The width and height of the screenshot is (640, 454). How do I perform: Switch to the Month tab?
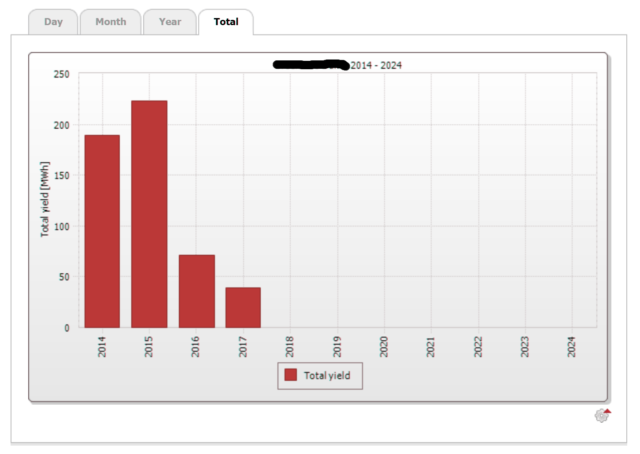tap(110, 21)
